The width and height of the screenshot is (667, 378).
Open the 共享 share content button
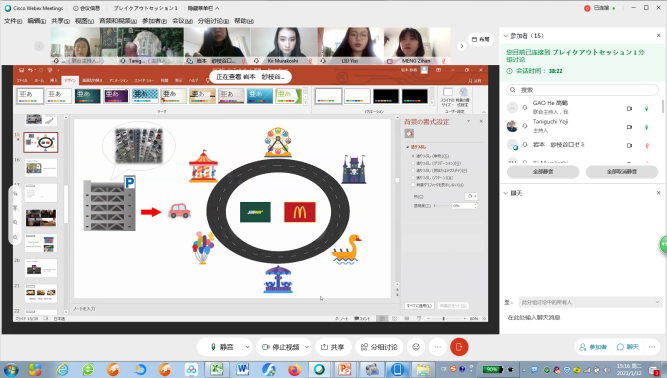pyautogui.click(x=332, y=347)
